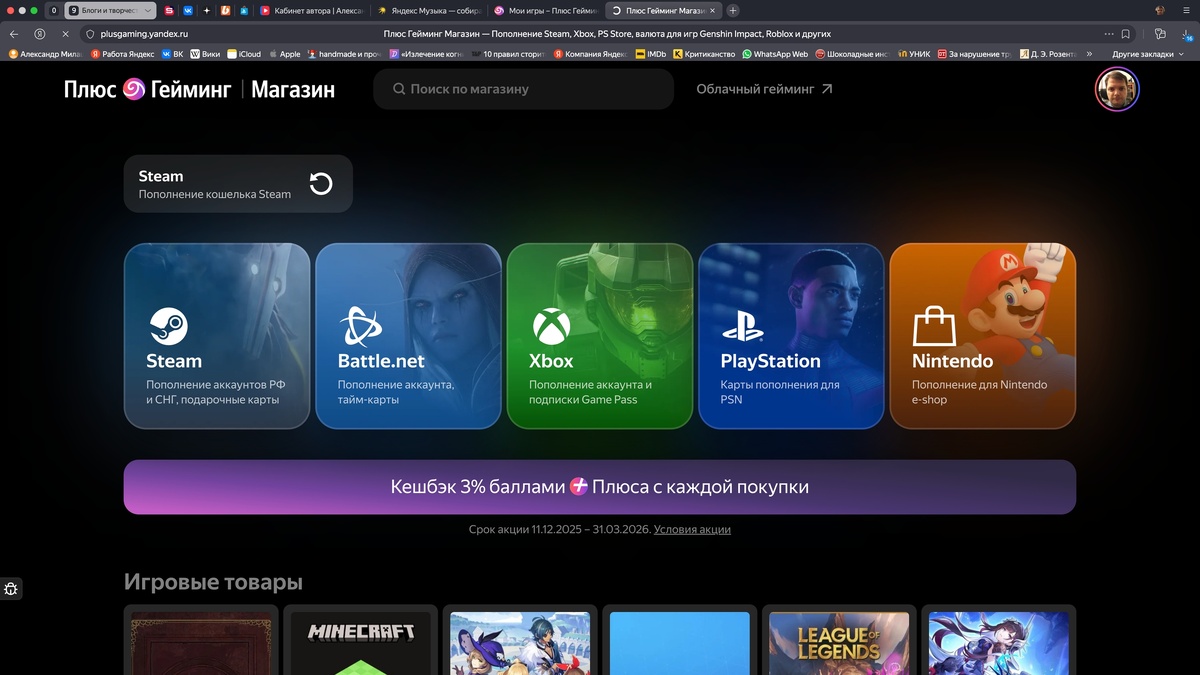Open the Вики bookmark

[x=205, y=54]
